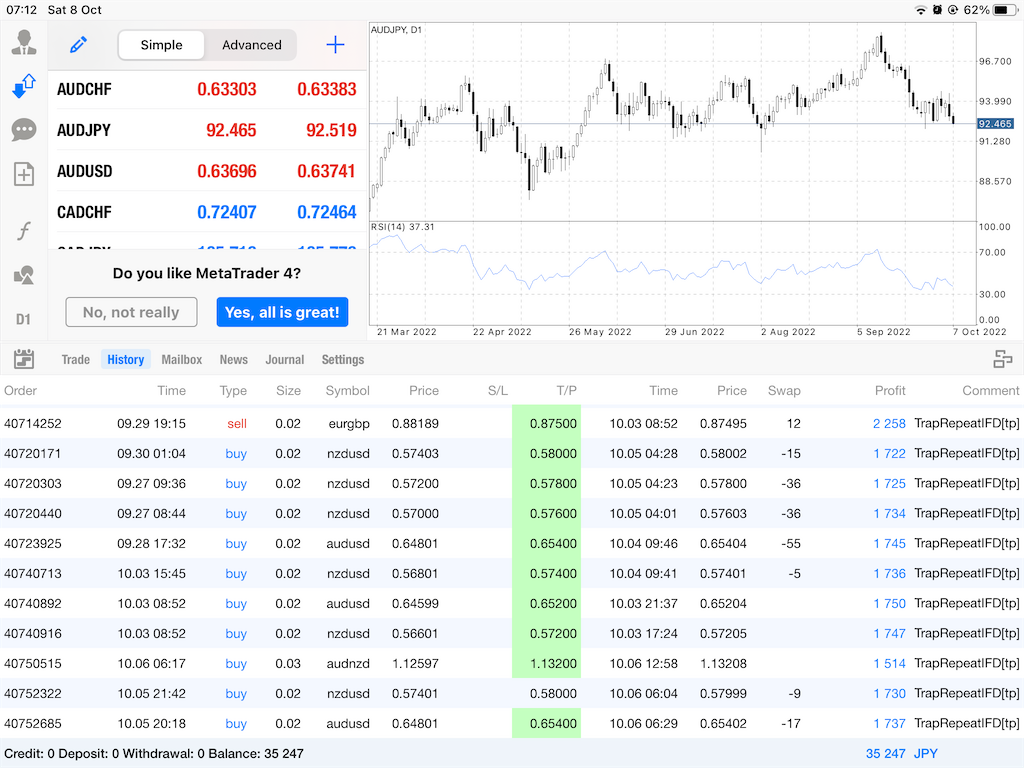The image size is (1024, 768).
Task: Click Yes, all is great! button
Action: (x=282, y=312)
